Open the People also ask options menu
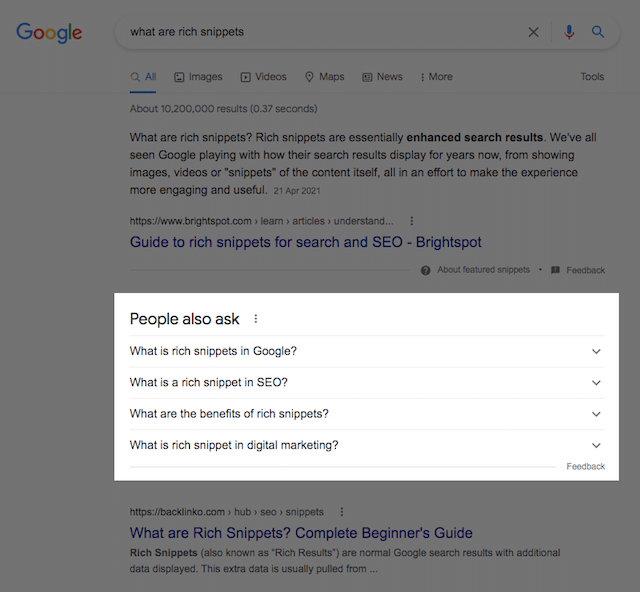This screenshot has width=640, height=592. [x=256, y=319]
